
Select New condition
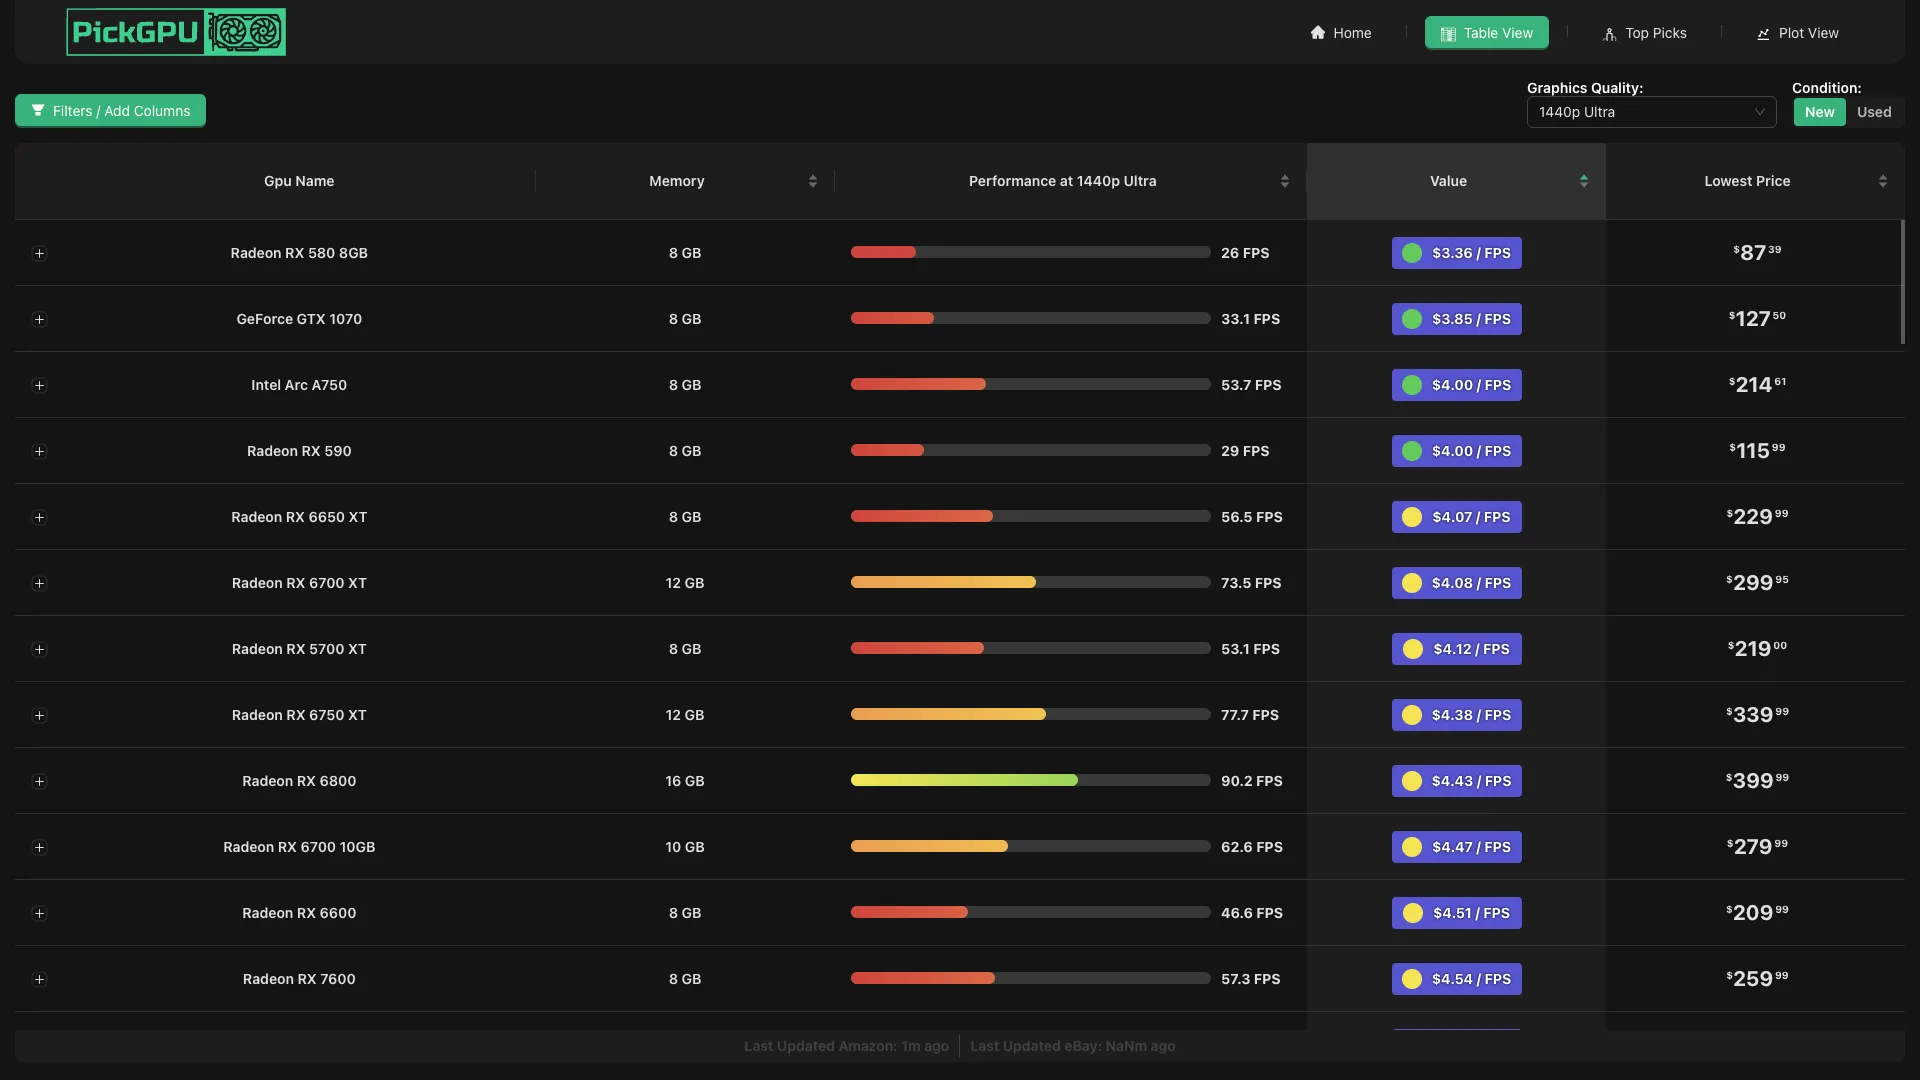(1819, 112)
